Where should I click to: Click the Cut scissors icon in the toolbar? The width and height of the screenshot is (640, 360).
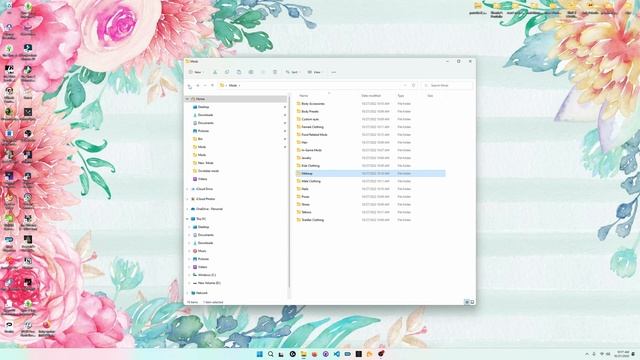coord(215,72)
